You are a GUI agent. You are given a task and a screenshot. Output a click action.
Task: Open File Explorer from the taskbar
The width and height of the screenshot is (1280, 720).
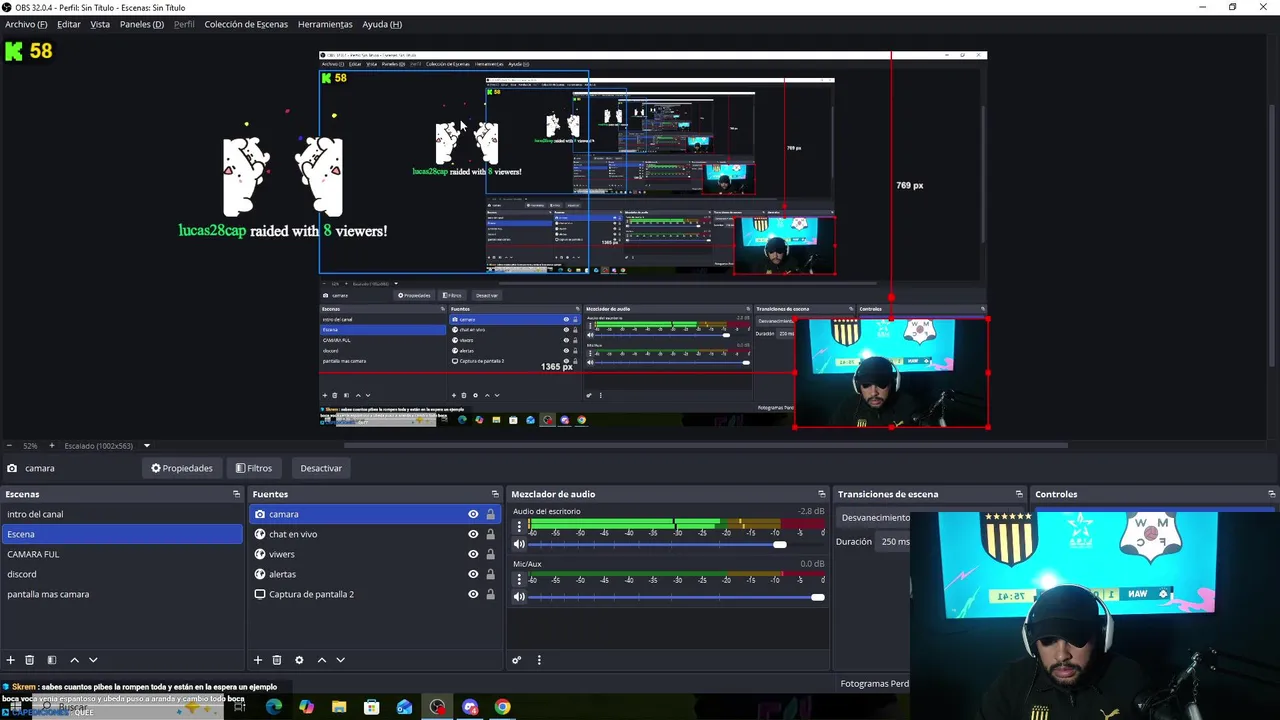tap(339, 707)
